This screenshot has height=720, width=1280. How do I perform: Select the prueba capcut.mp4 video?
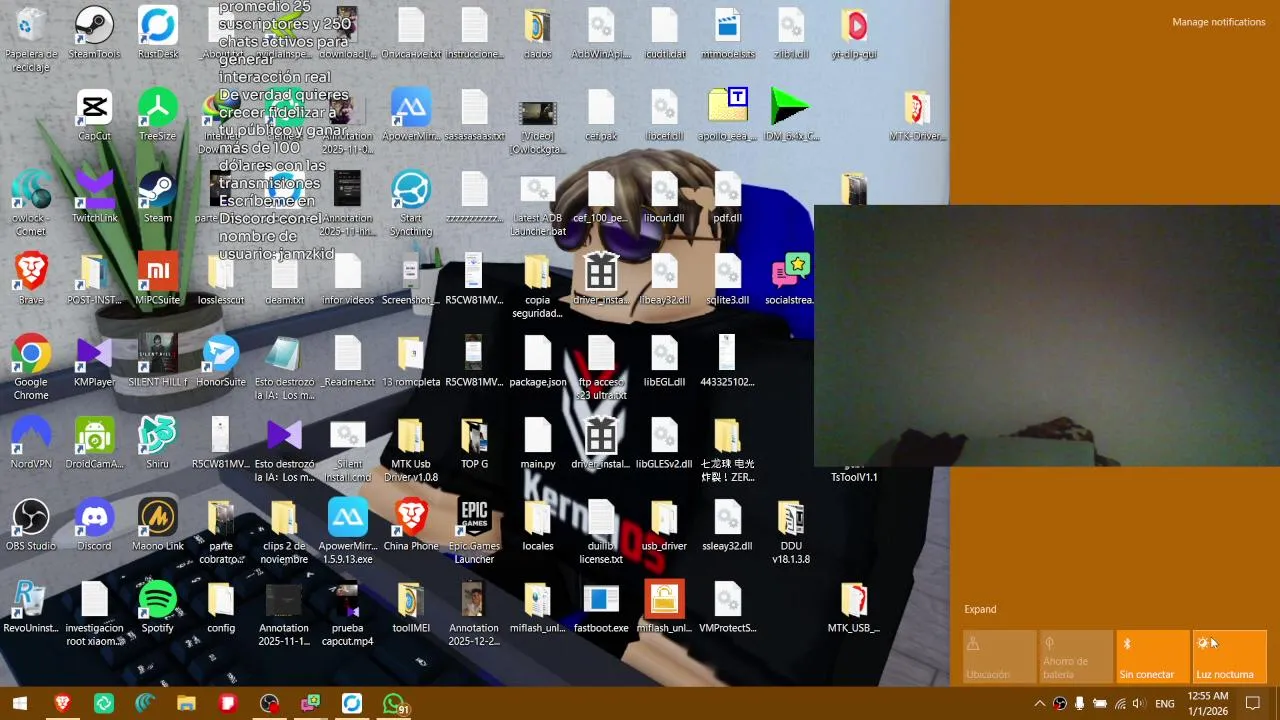[x=347, y=613]
